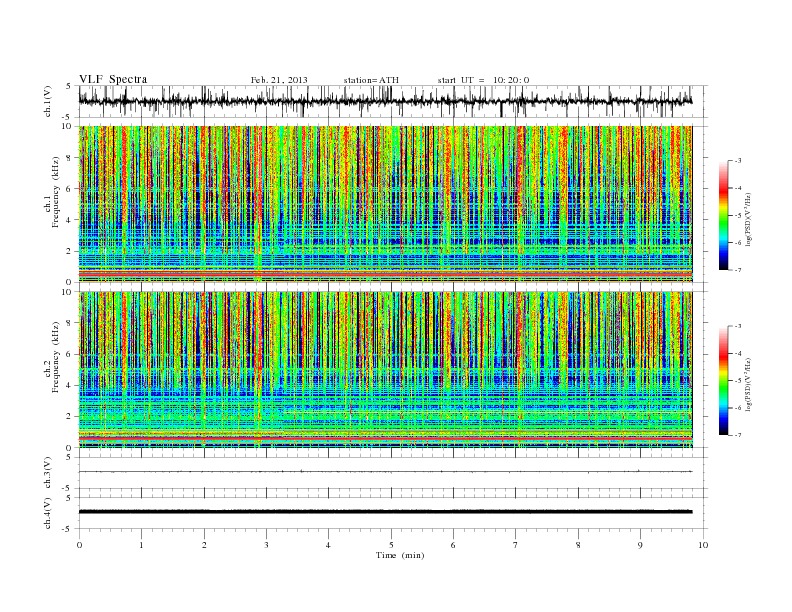Click the 'start UT = 10:20:0' text

(x=483, y=80)
